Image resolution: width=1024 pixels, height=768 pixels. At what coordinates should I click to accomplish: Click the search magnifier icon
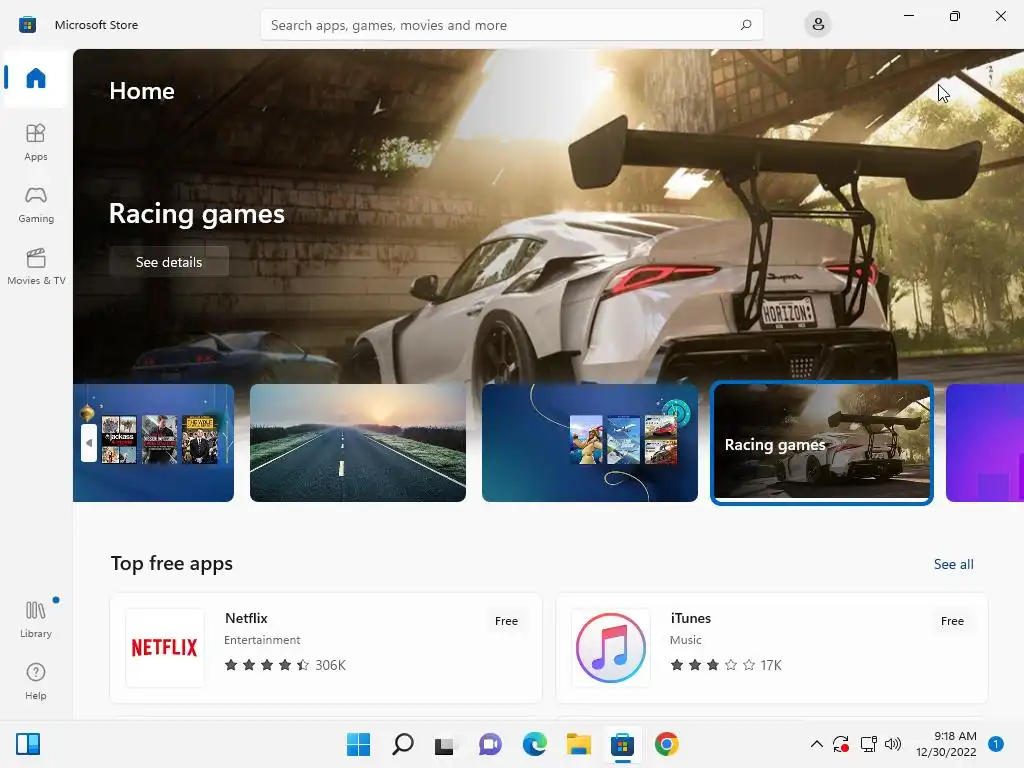click(746, 25)
